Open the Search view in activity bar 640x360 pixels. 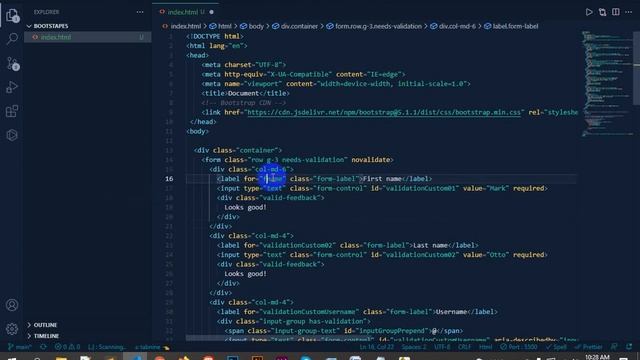pyautogui.click(x=12, y=39)
